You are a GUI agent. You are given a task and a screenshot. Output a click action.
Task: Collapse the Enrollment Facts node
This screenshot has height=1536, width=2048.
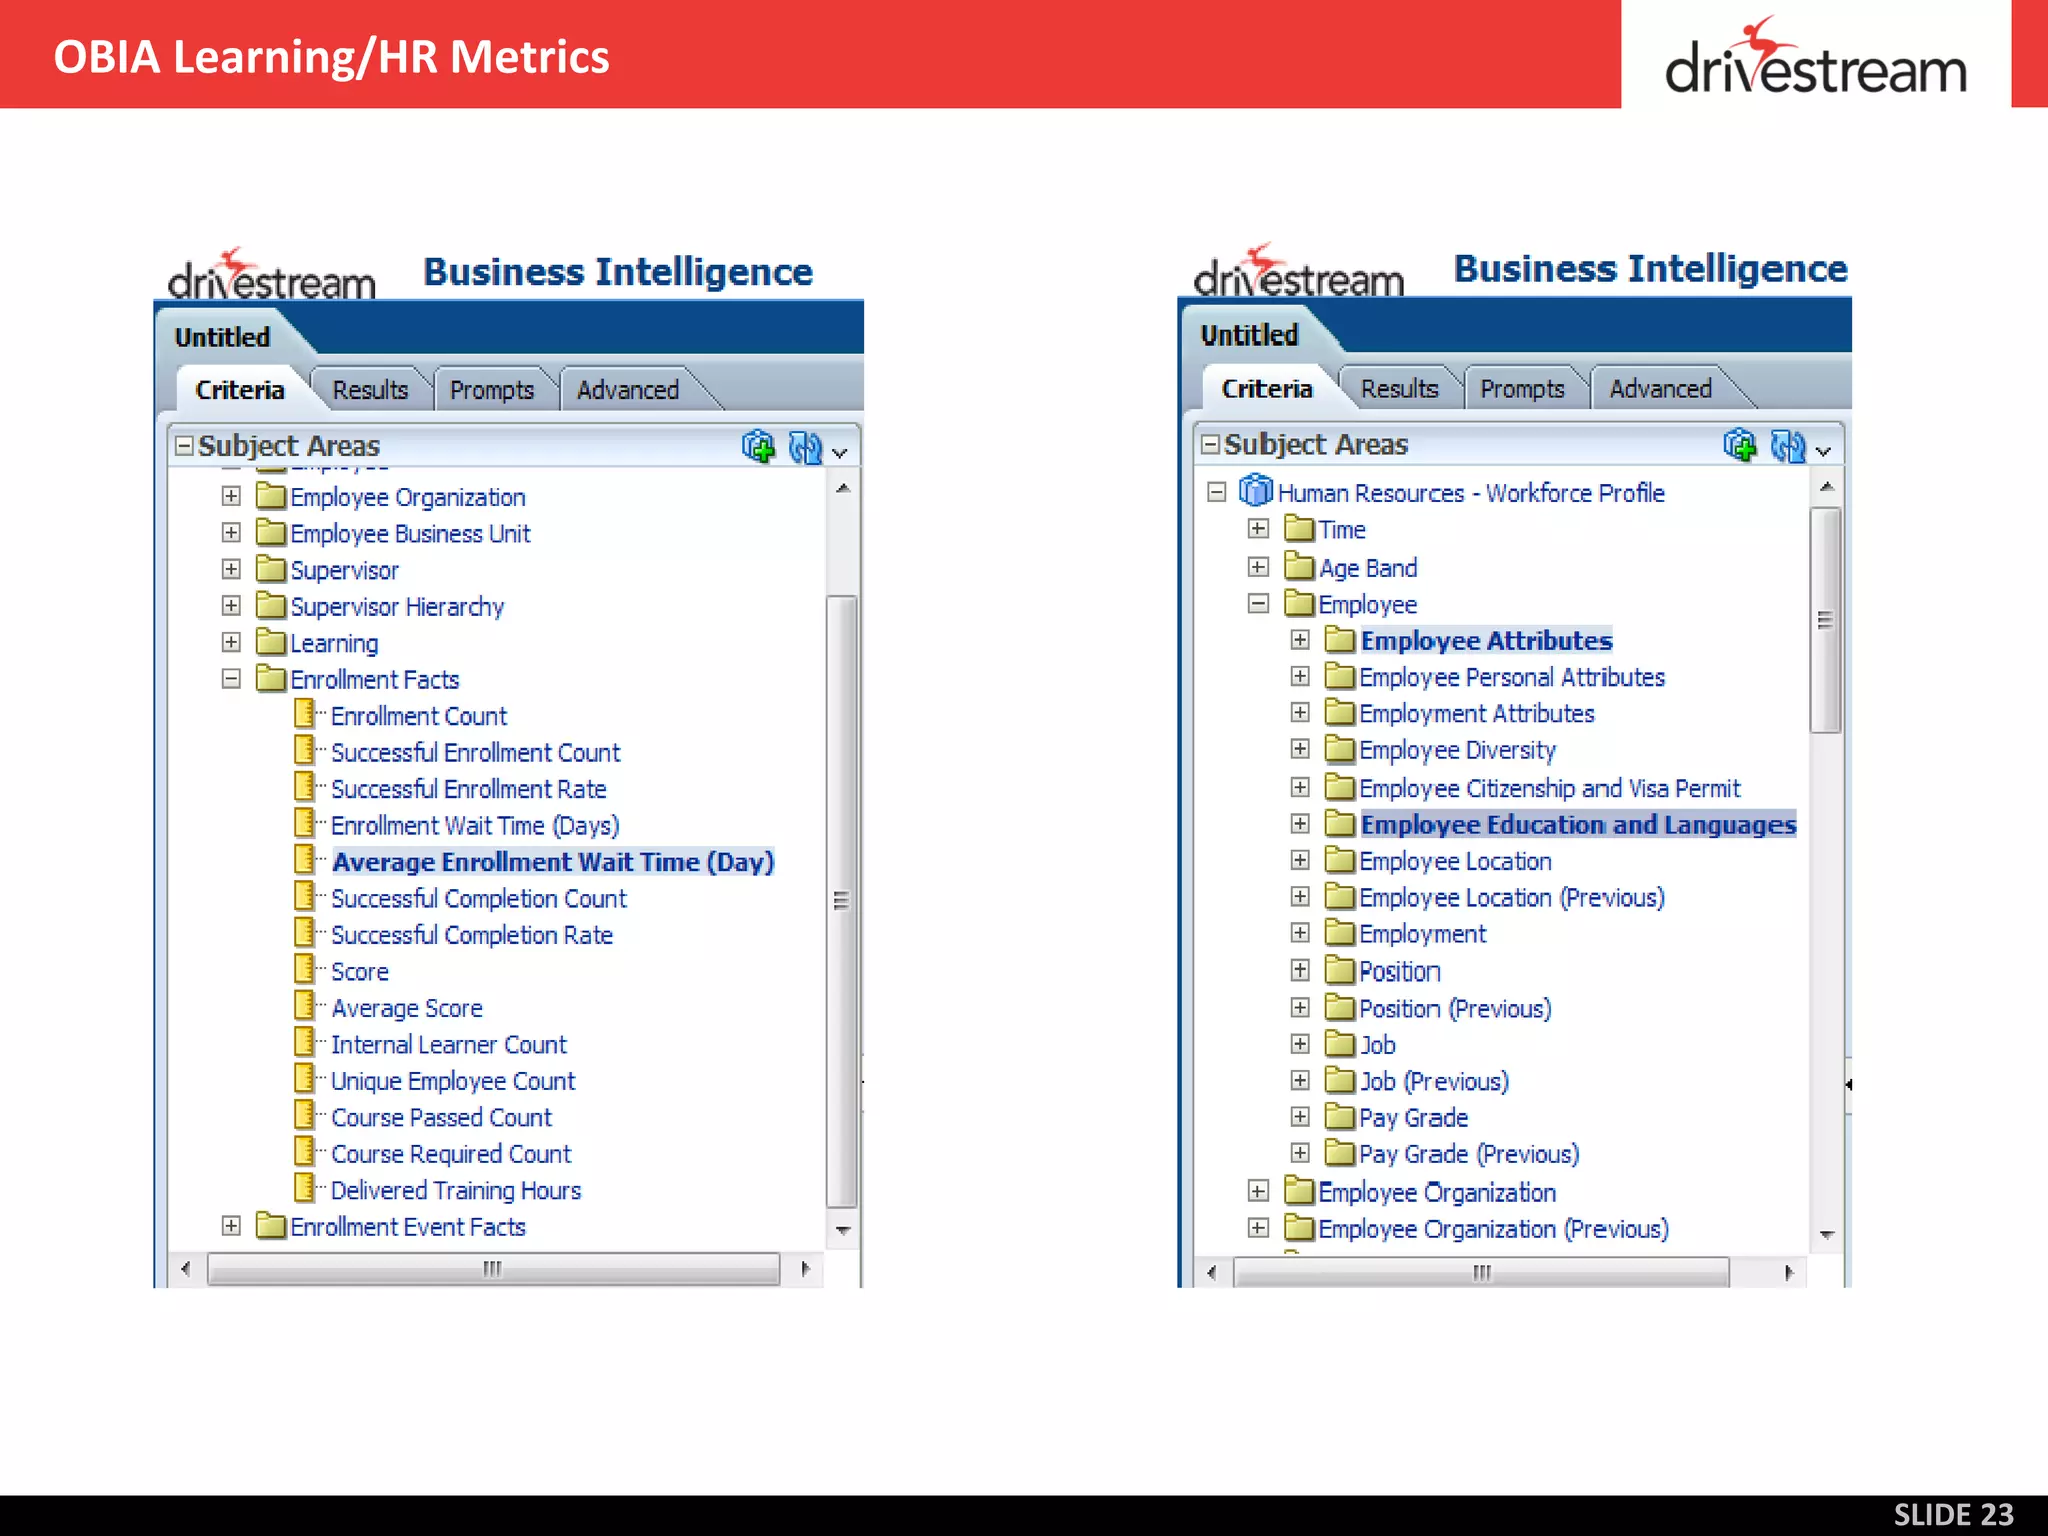coord(231,678)
